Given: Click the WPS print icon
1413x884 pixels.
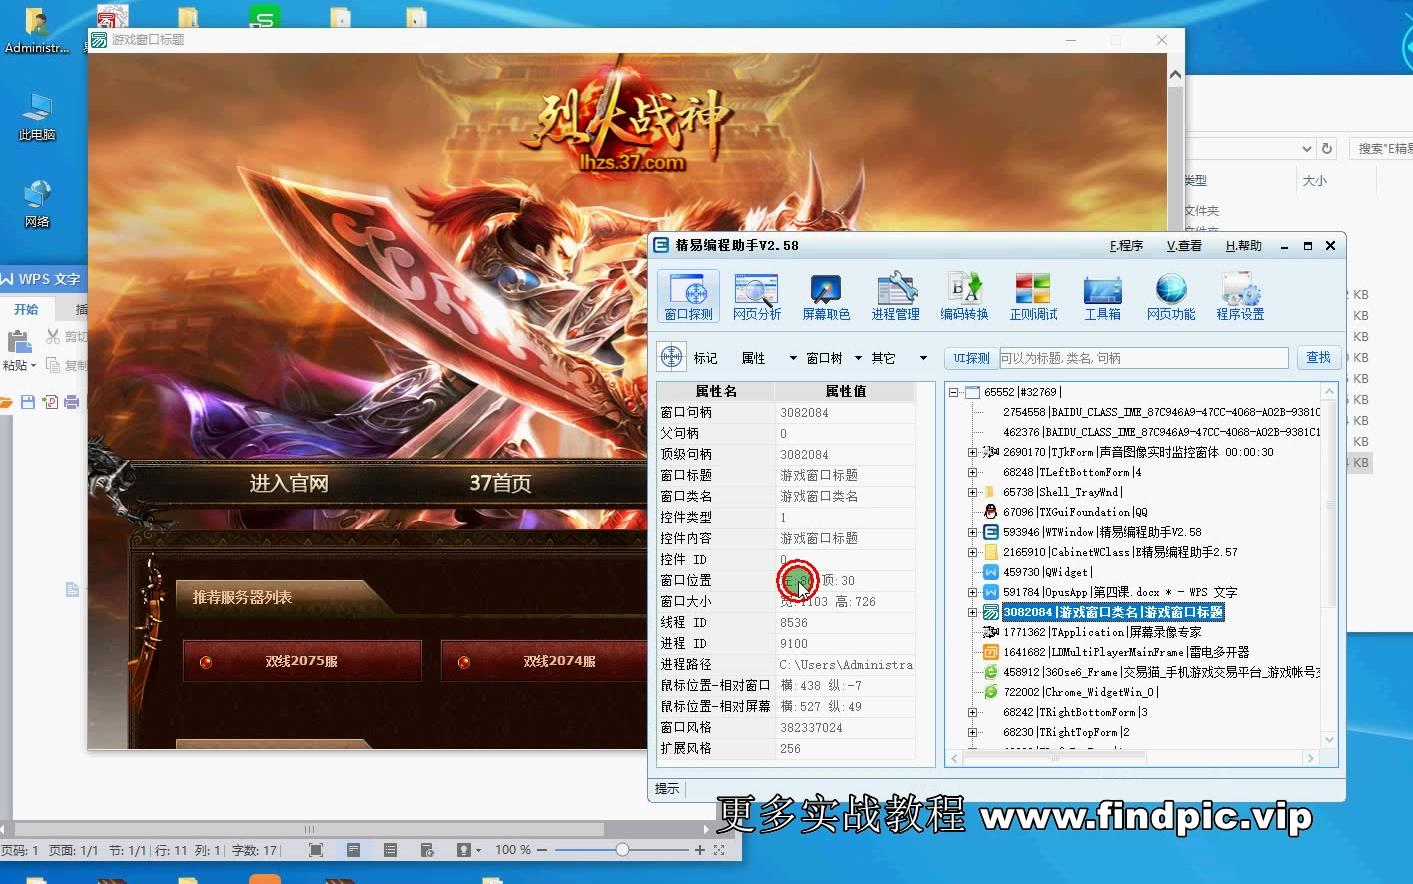Looking at the screenshot, I should click(x=72, y=402).
